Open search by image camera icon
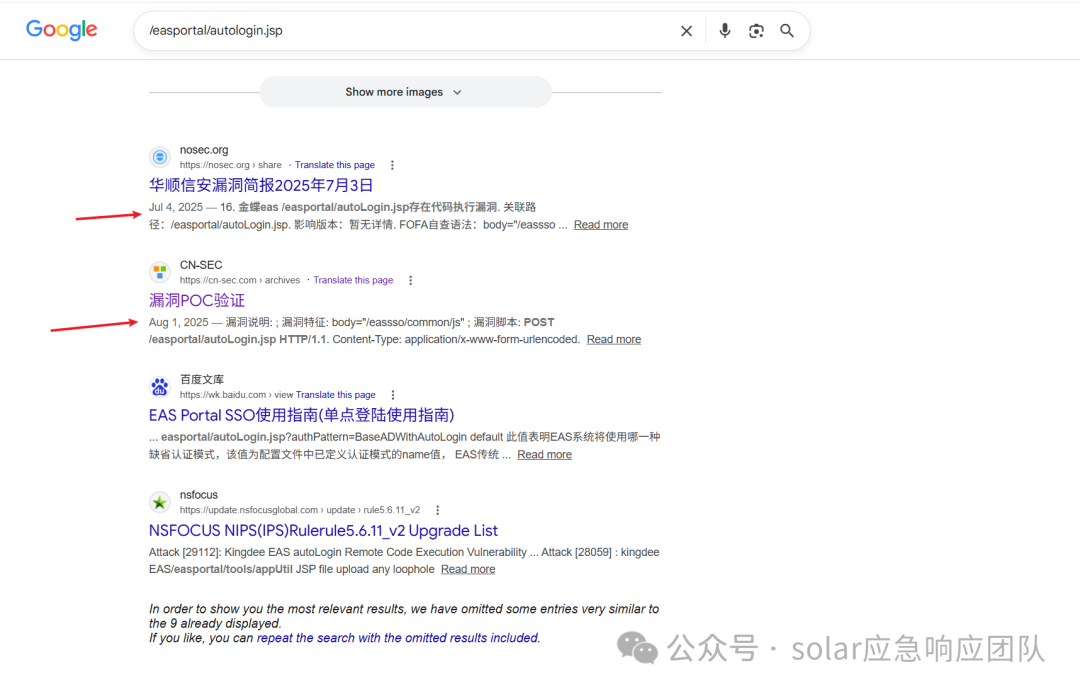 [x=756, y=31]
